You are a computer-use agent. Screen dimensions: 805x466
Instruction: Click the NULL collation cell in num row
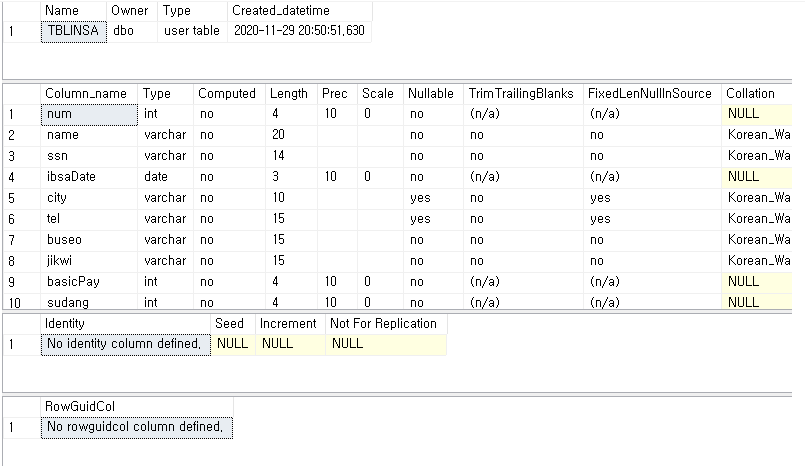[757, 114]
